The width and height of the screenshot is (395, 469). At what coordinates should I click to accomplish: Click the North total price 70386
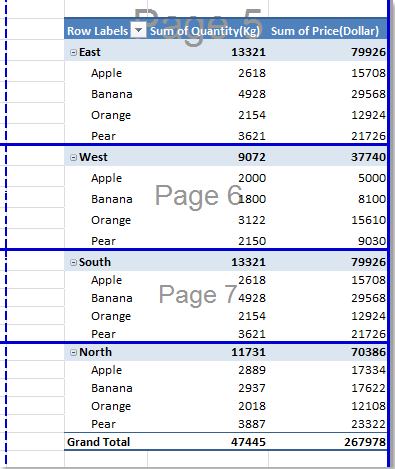coord(368,352)
